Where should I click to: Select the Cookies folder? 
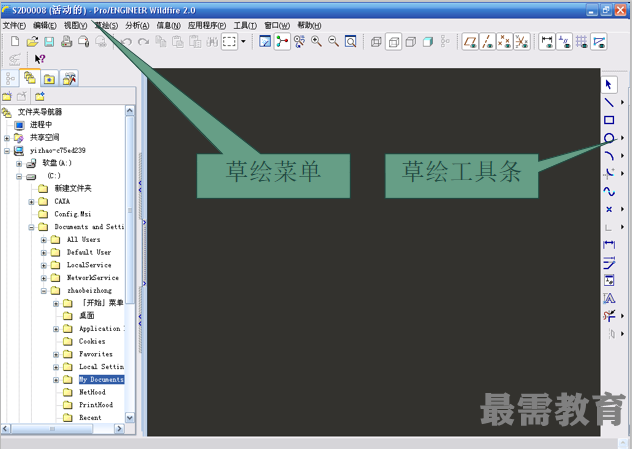[92, 341]
